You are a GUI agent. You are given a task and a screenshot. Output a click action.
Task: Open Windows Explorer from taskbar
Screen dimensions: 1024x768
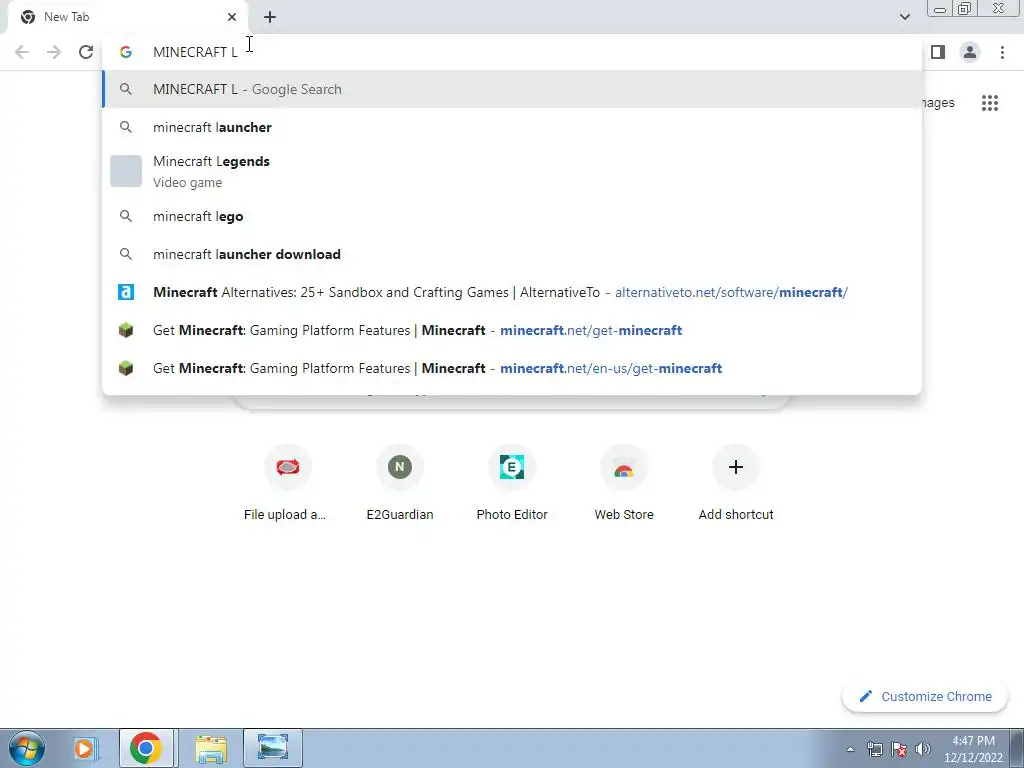[210, 748]
